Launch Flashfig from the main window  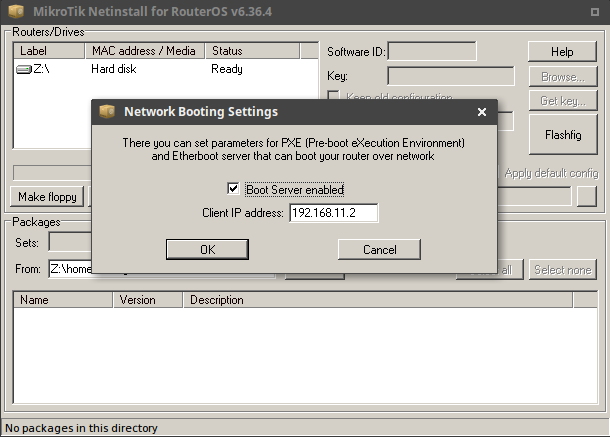pyautogui.click(x=563, y=135)
